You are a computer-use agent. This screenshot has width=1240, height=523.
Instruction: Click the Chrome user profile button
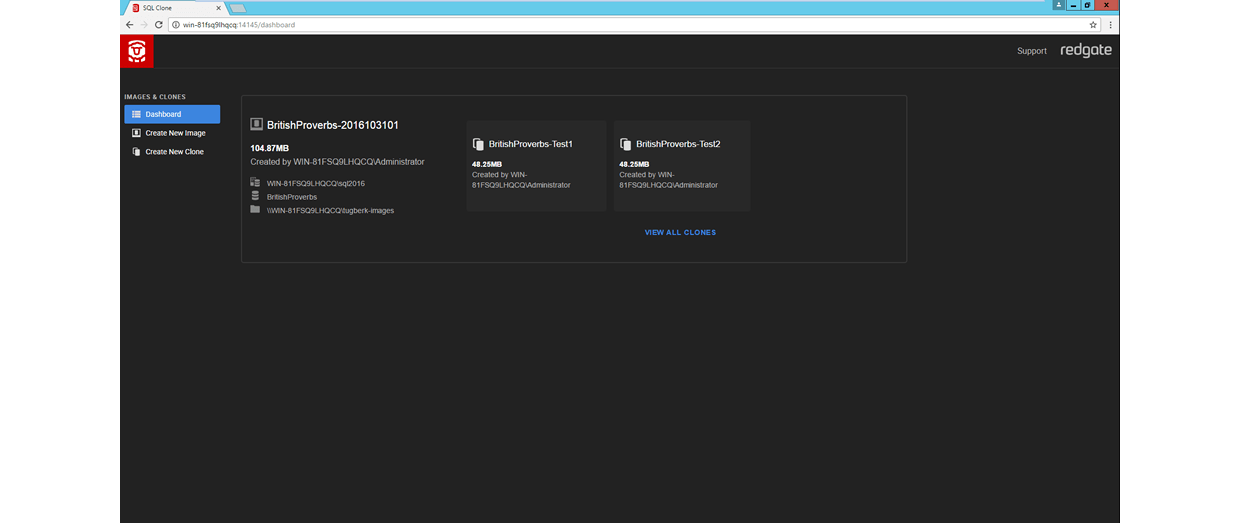click(x=1059, y=5)
